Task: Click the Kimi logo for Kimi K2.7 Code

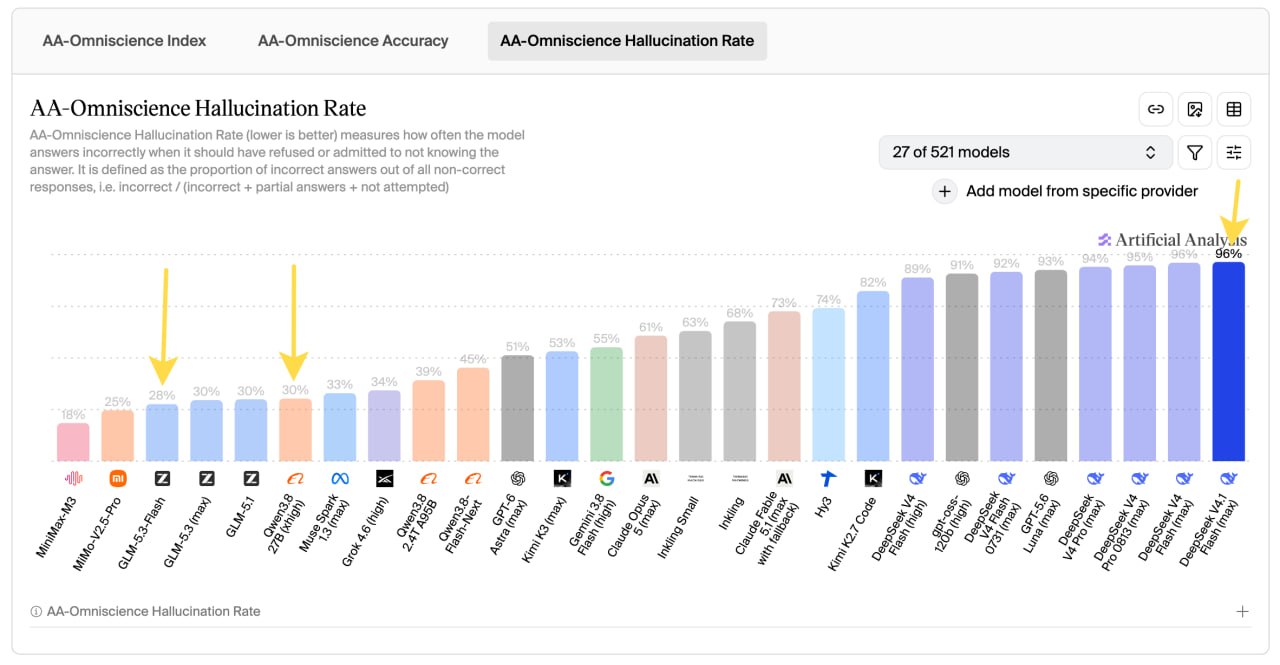Action: tap(873, 479)
